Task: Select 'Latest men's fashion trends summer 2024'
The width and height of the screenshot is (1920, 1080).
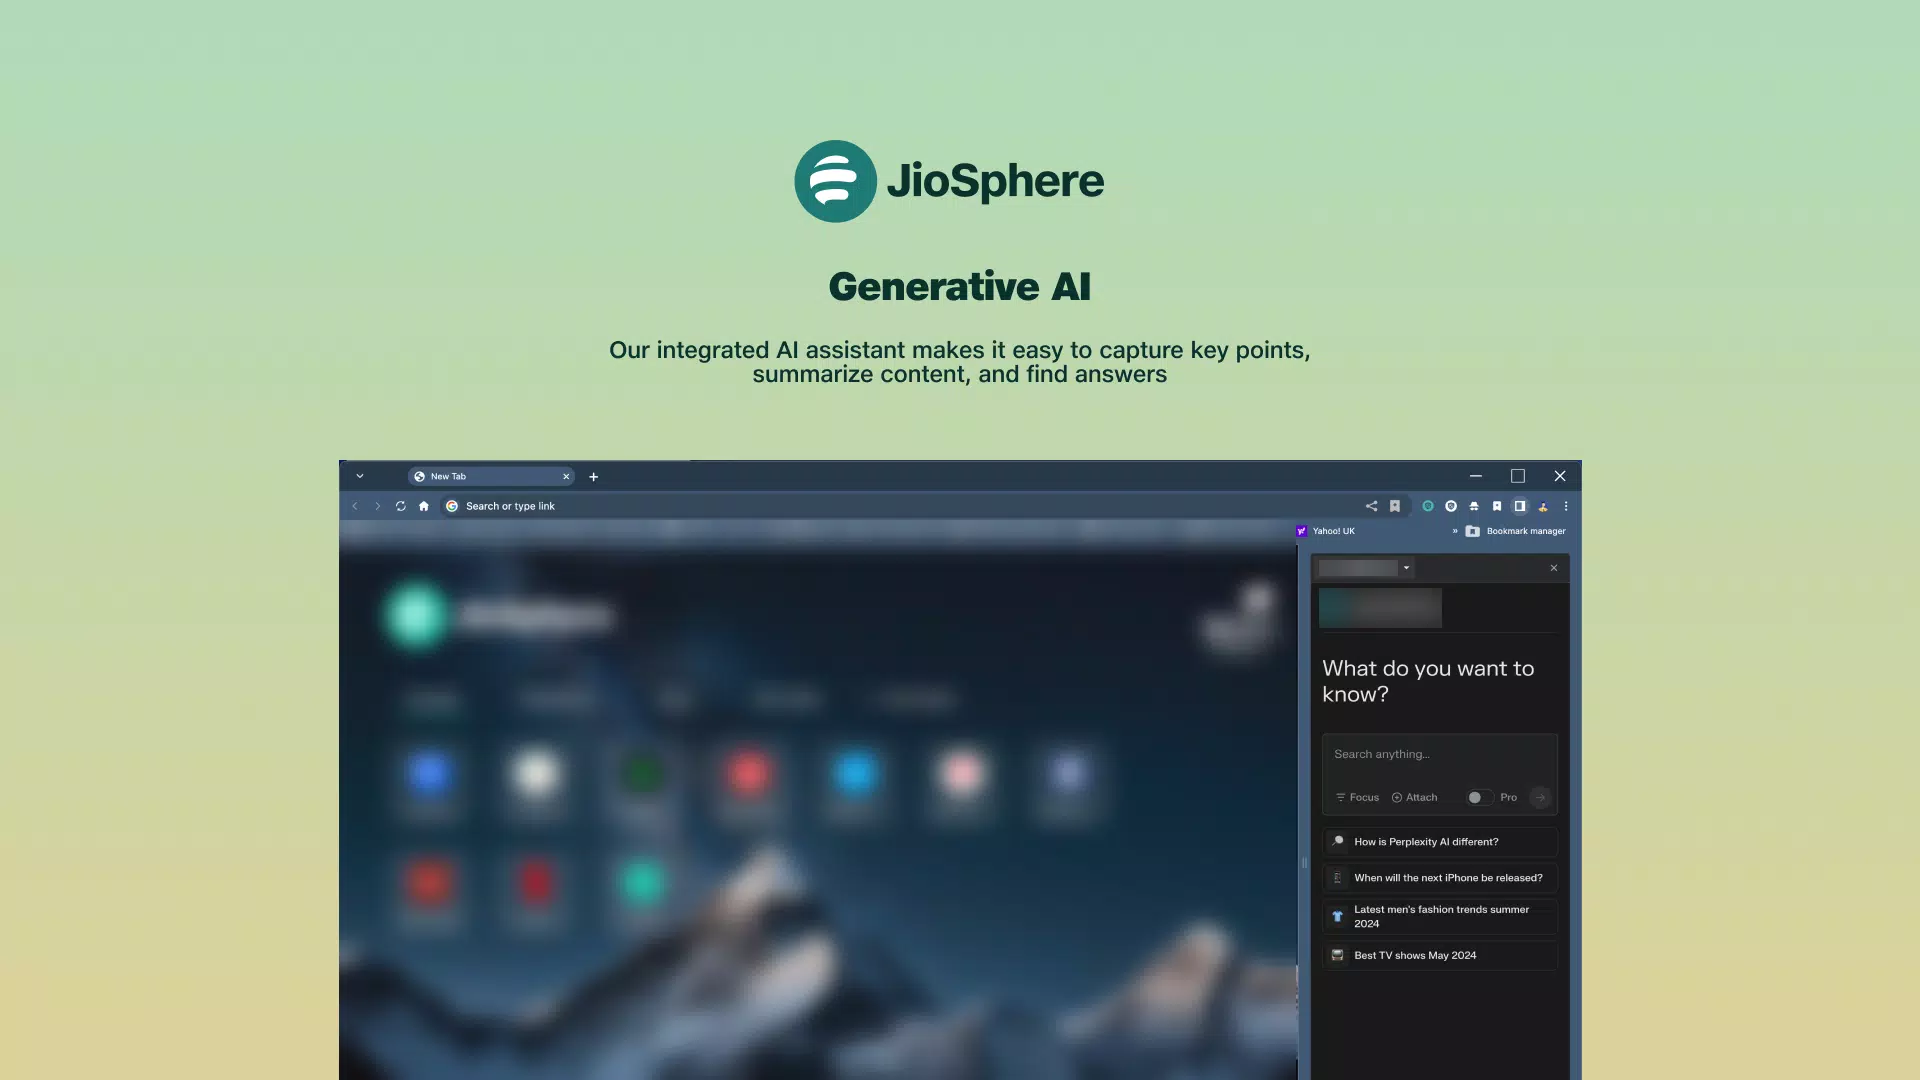Action: tap(1440, 916)
